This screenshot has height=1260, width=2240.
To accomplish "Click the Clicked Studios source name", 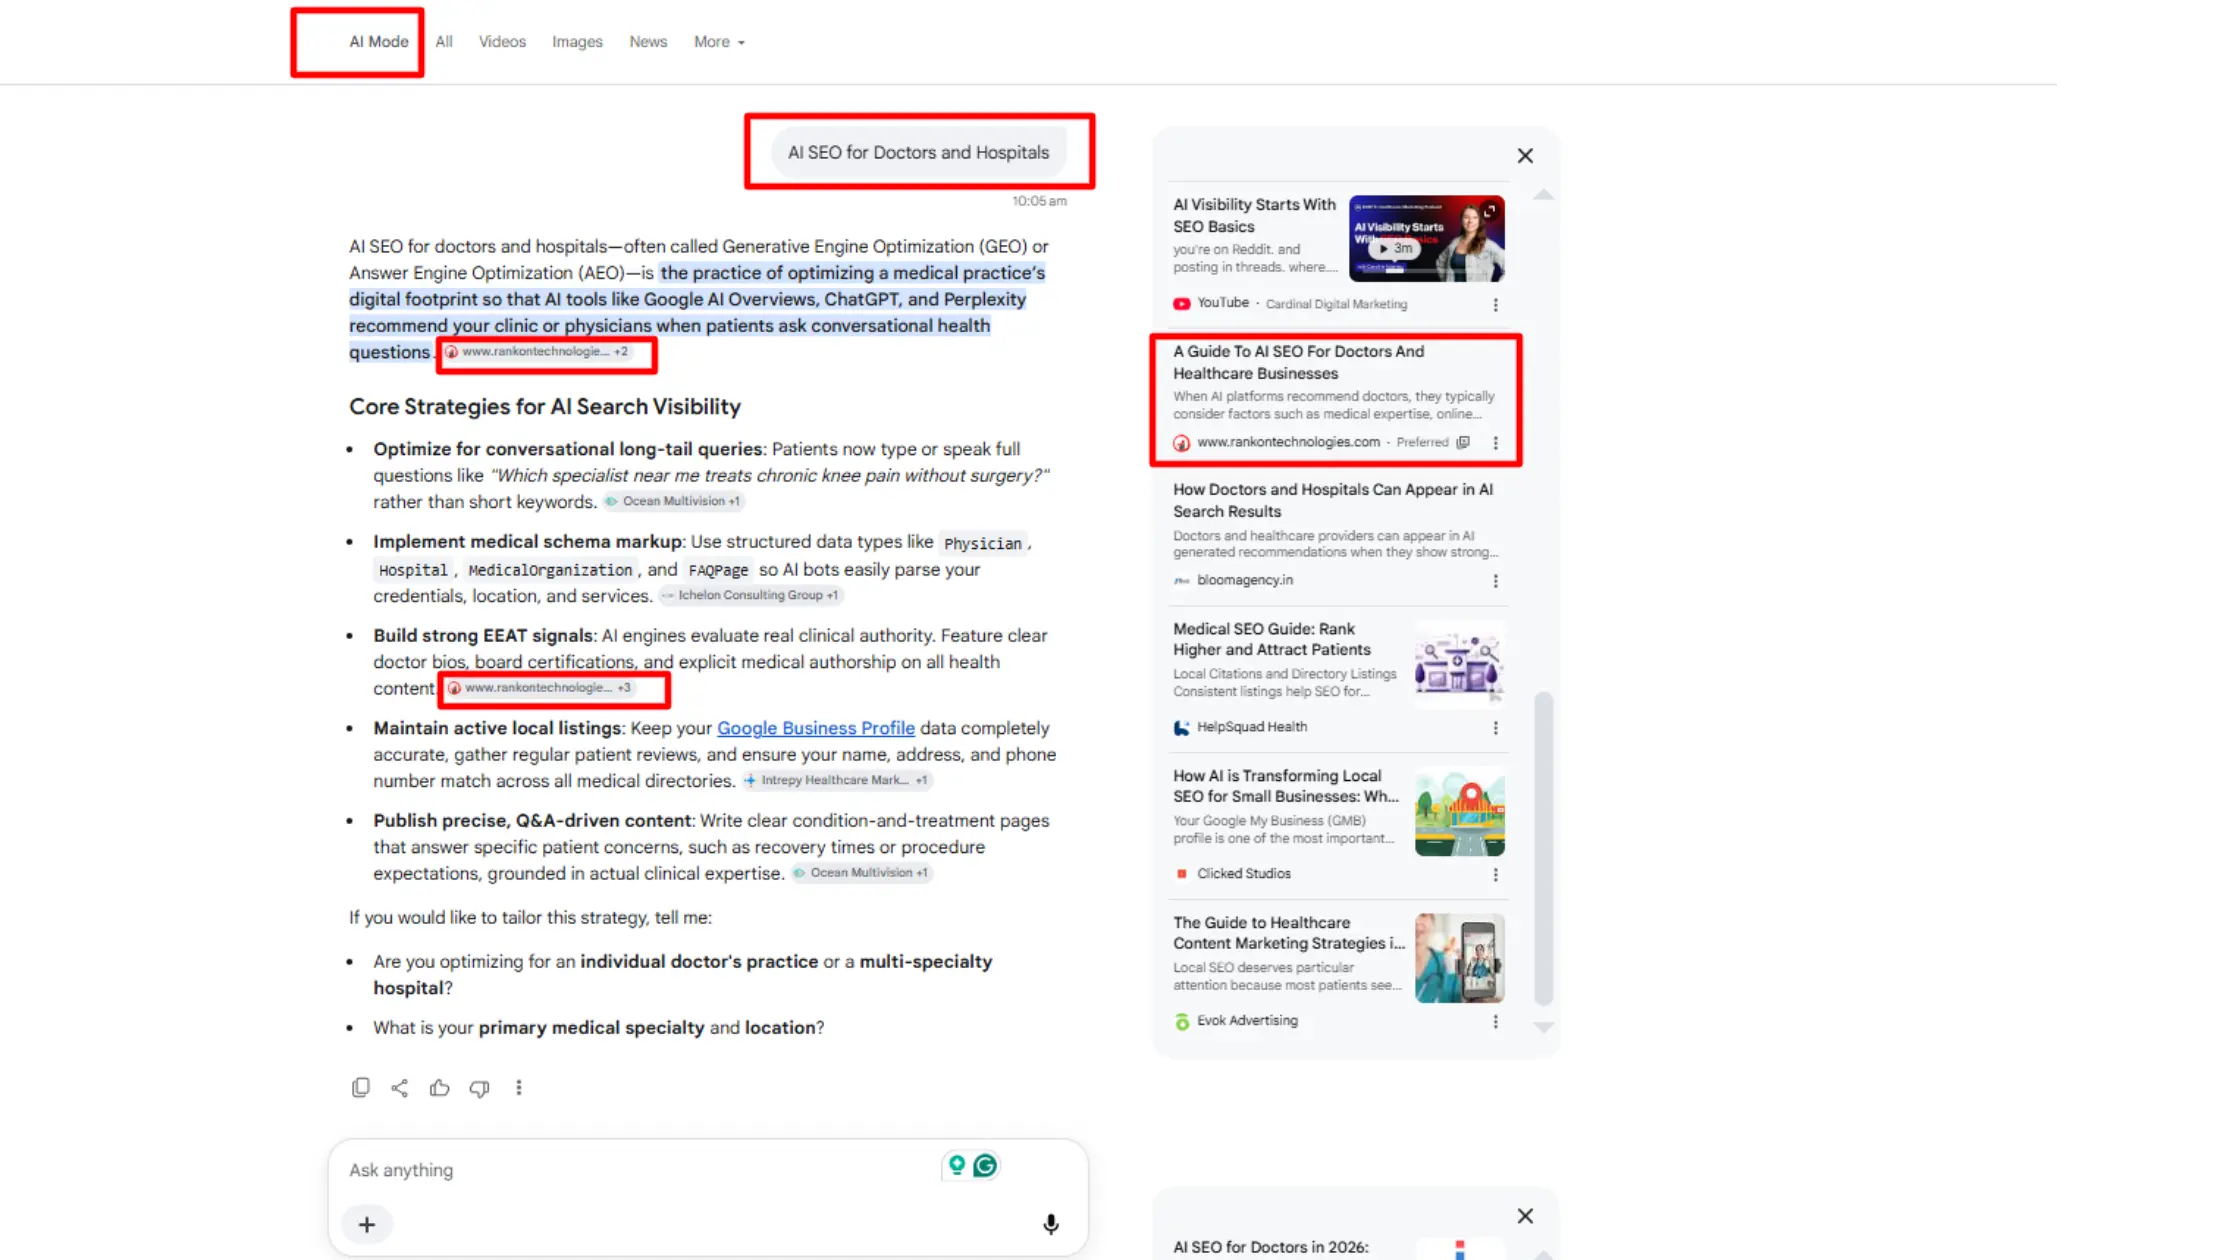I will (x=1243, y=874).
